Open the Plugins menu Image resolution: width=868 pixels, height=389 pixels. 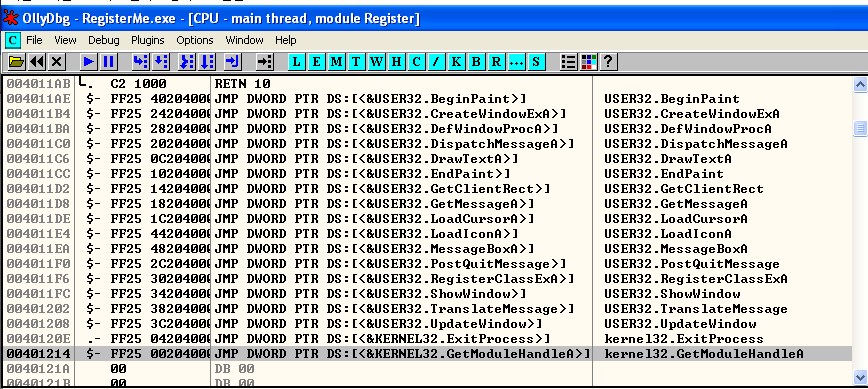148,40
